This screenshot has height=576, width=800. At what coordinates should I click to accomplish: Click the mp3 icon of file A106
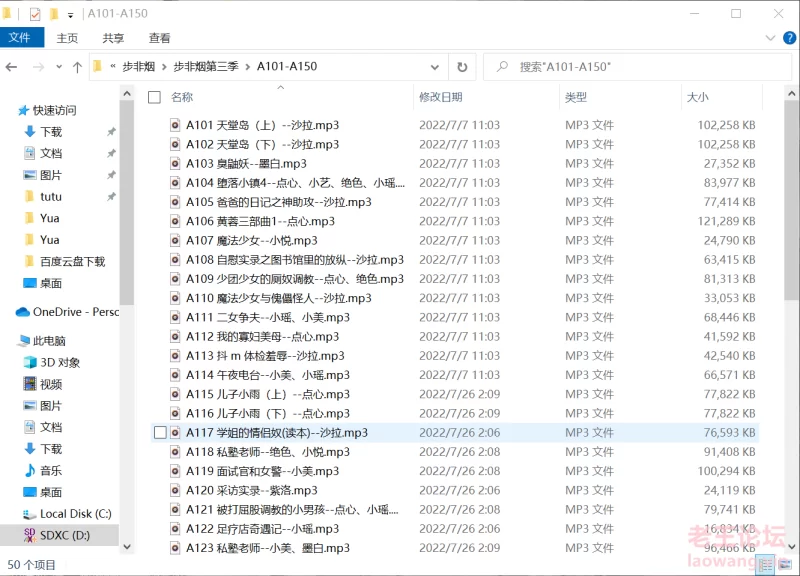(x=175, y=221)
